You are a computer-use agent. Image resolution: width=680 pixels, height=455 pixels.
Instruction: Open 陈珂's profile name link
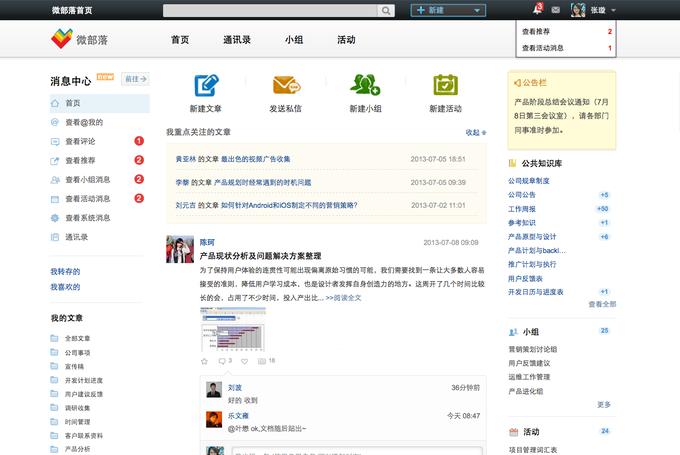point(207,242)
